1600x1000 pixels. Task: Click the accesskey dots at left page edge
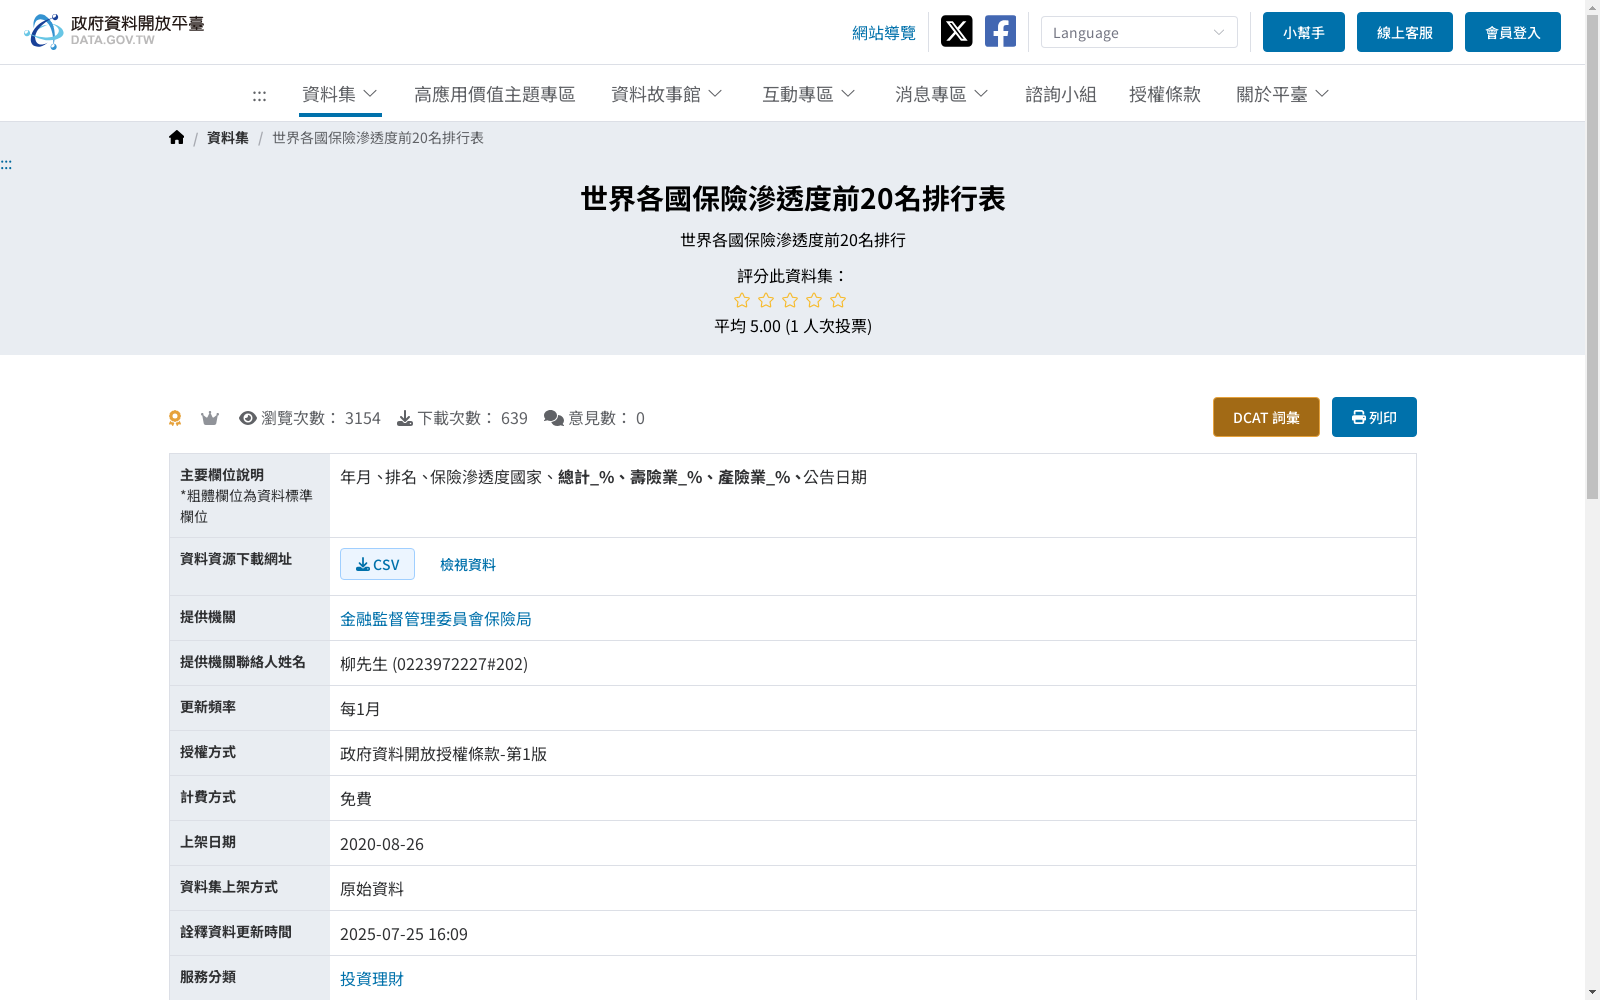tap(6, 164)
